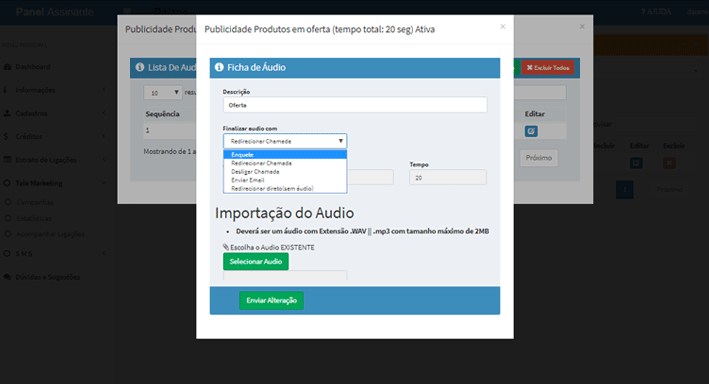Open Acompanhar Ligações submenu item
Screen dimensions: 709x384
coord(50,234)
